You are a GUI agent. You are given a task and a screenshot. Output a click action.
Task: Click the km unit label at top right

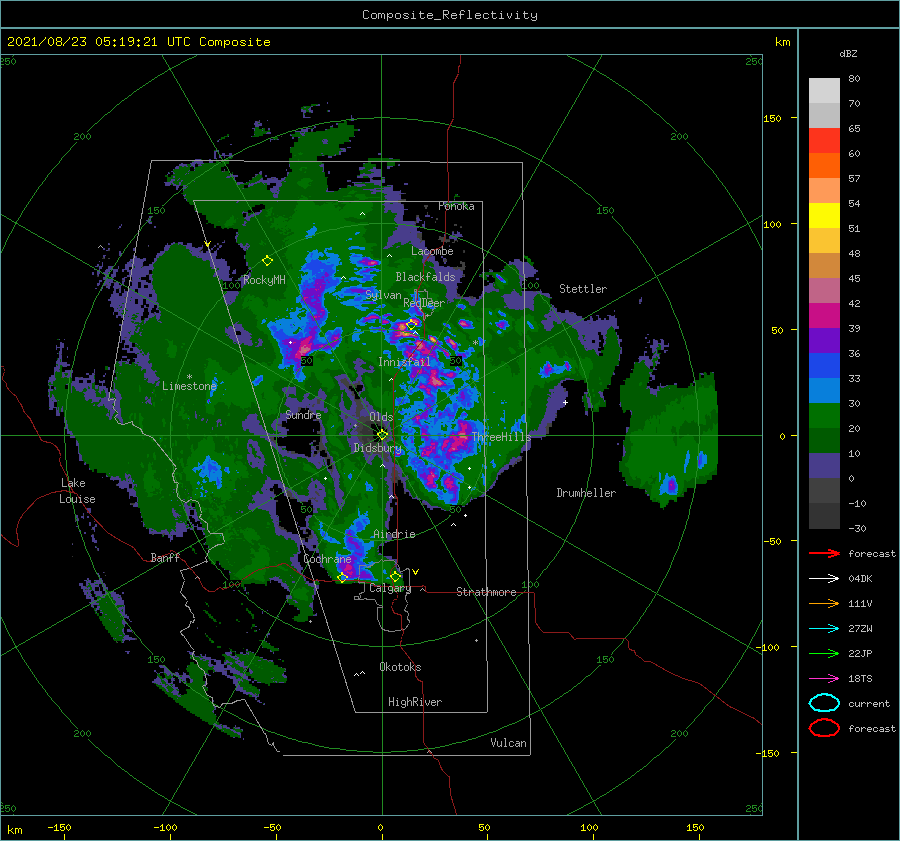[x=782, y=42]
